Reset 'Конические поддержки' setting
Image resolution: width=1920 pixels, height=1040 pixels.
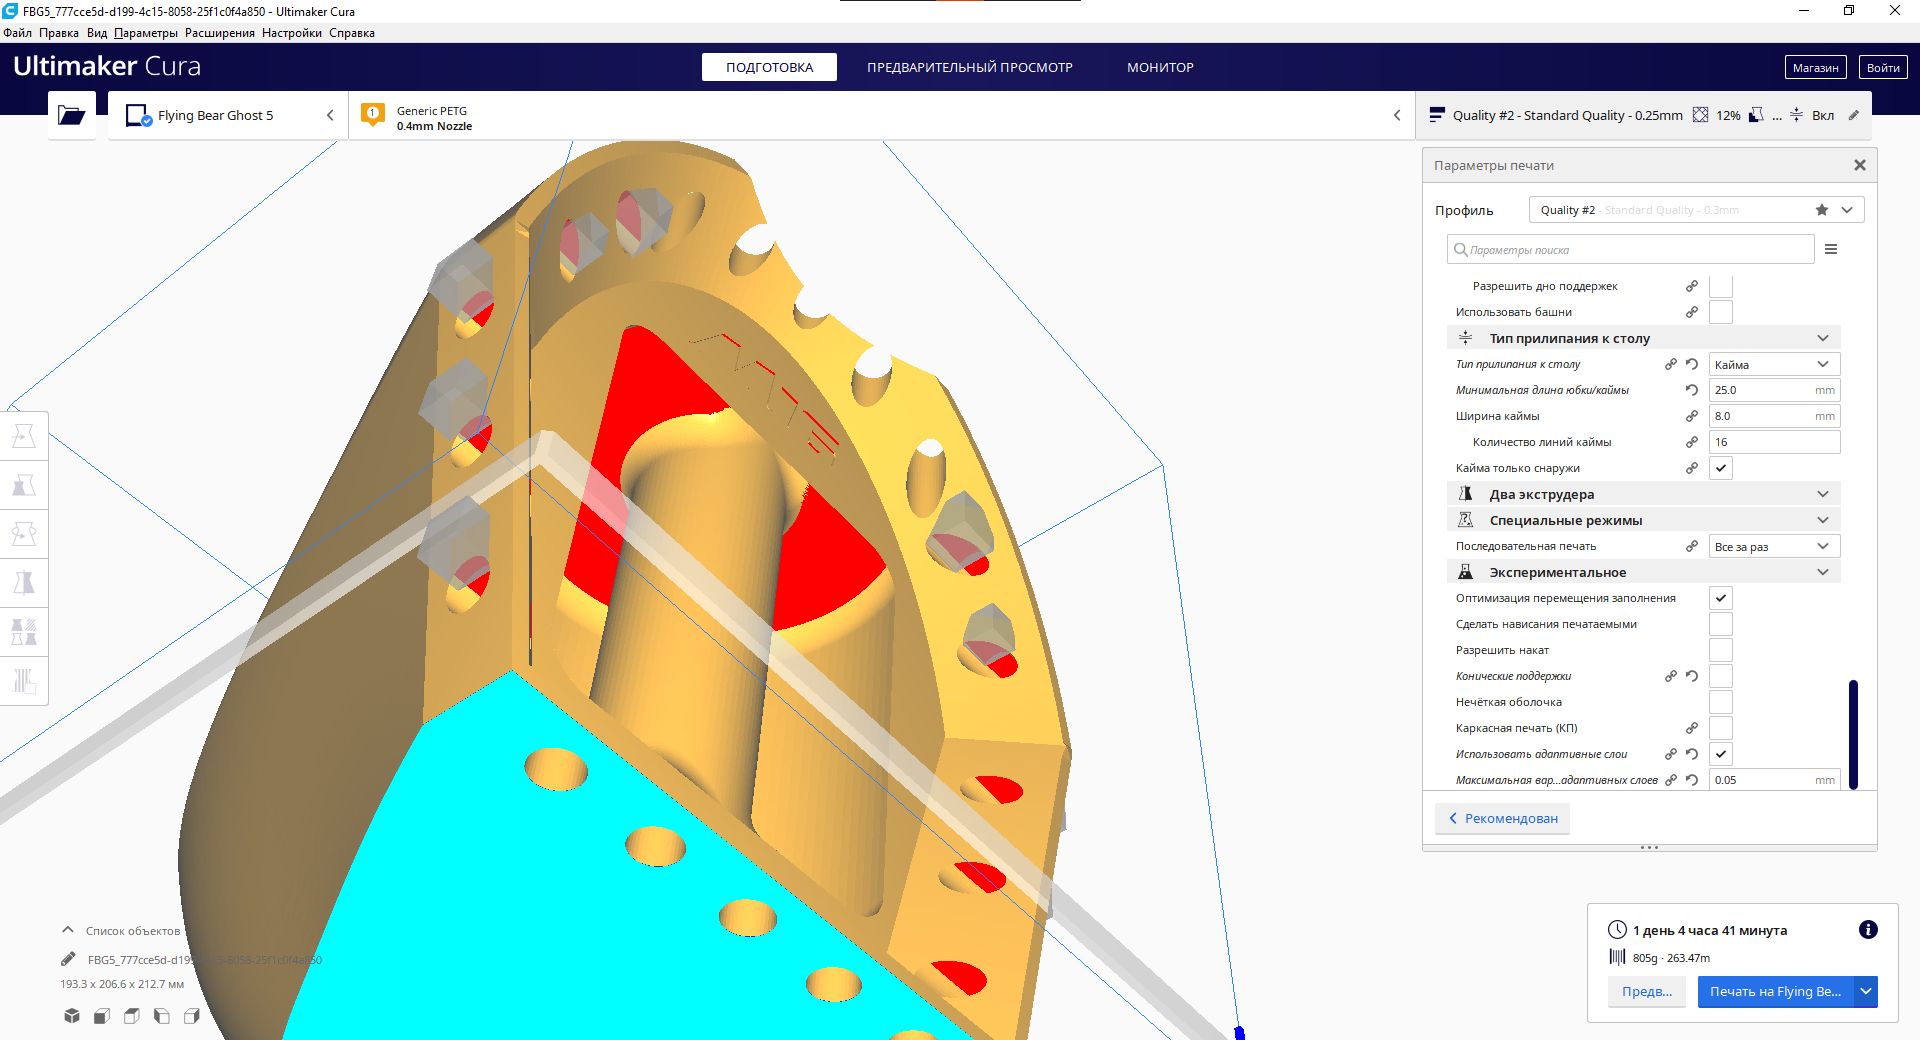tap(1692, 676)
